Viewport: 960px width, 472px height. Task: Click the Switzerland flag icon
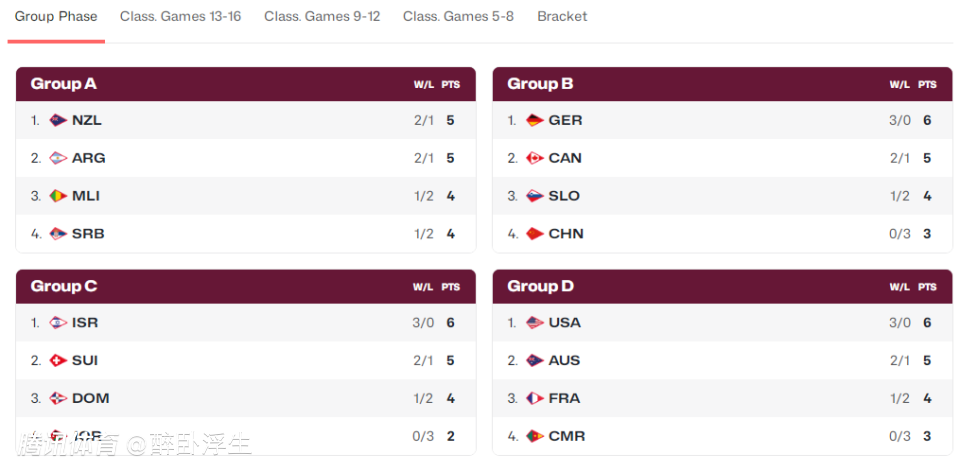tap(58, 361)
